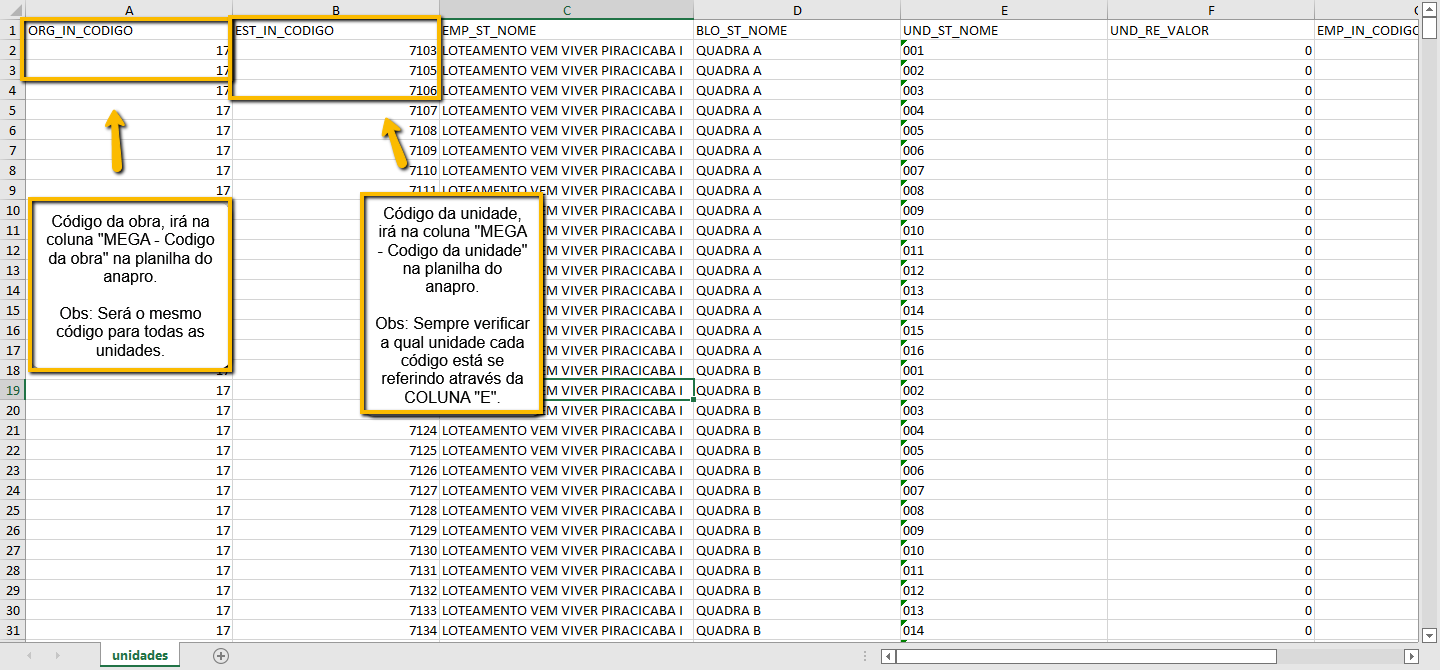Click the previous sheet navigation arrow

[x=29, y=656]
